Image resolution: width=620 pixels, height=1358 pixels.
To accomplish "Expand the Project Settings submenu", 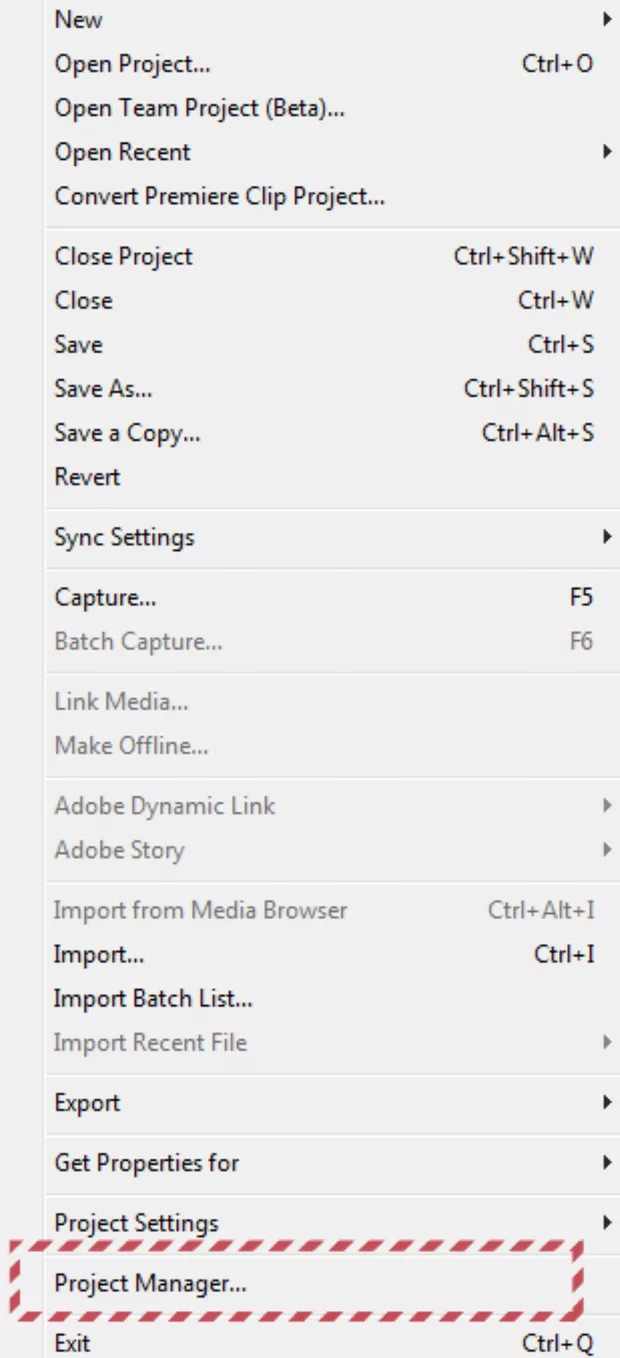I will (x=137, y=1223).
